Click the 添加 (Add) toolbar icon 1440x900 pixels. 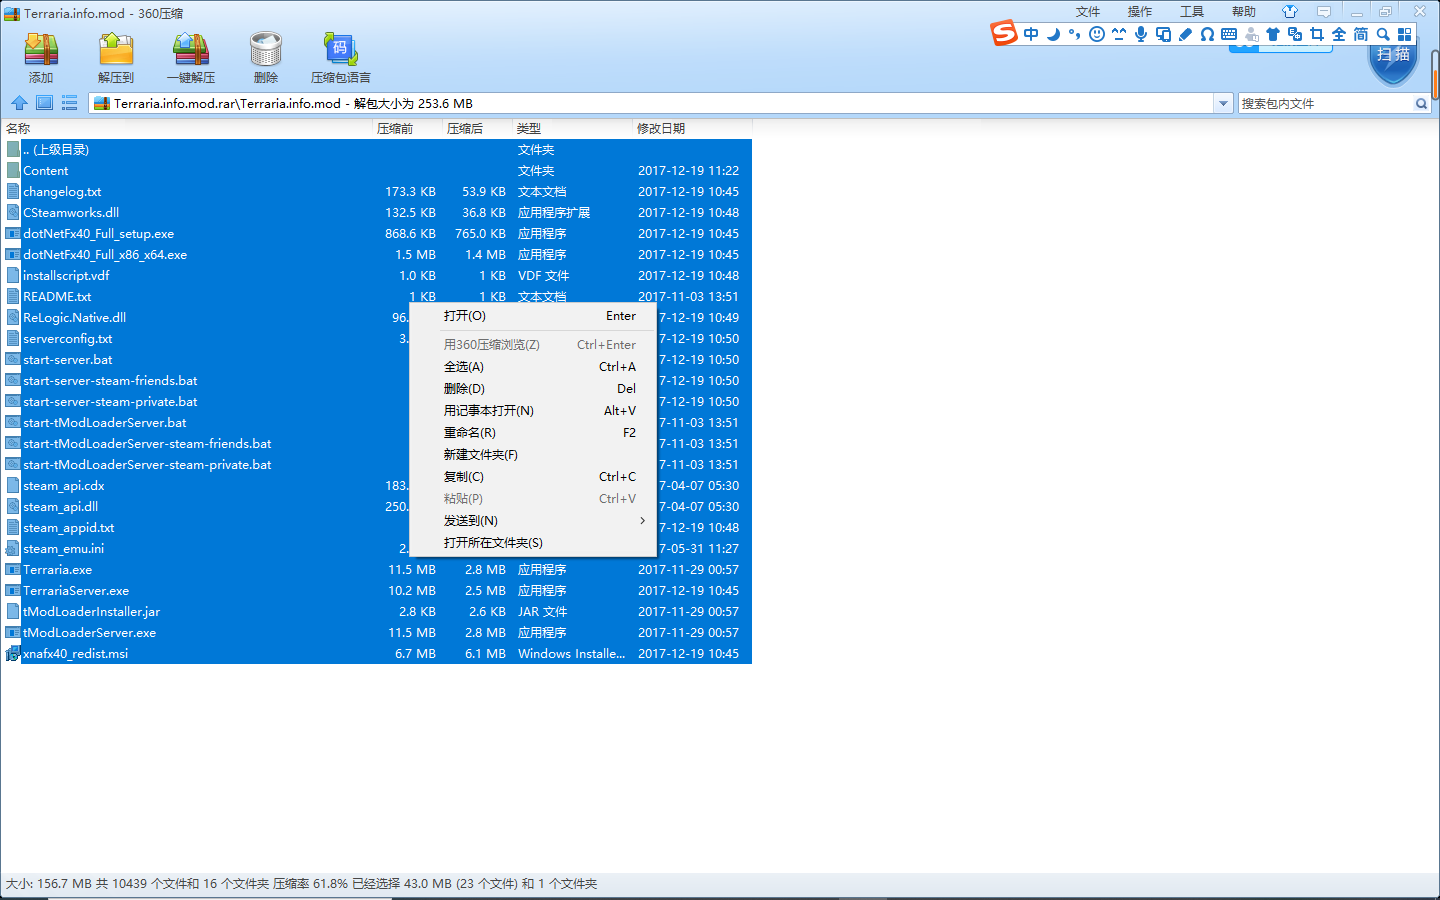[41, 50]
